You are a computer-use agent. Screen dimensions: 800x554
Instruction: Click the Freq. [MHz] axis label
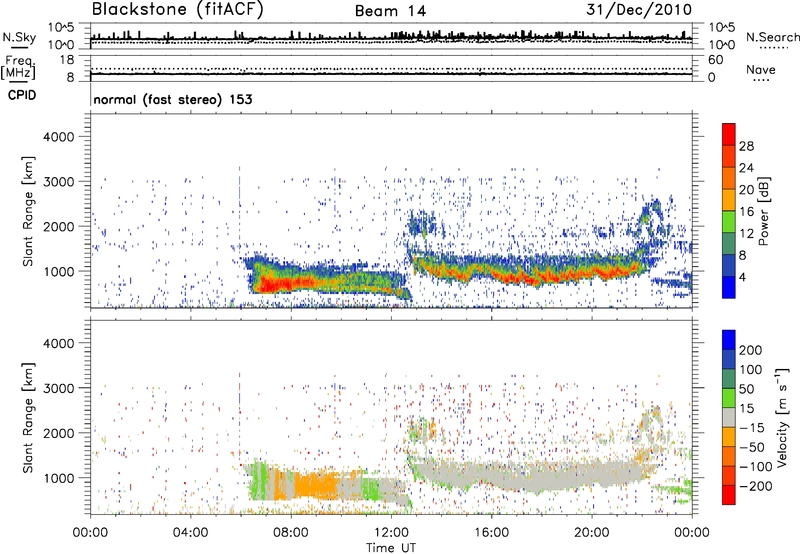coord(18,68)
